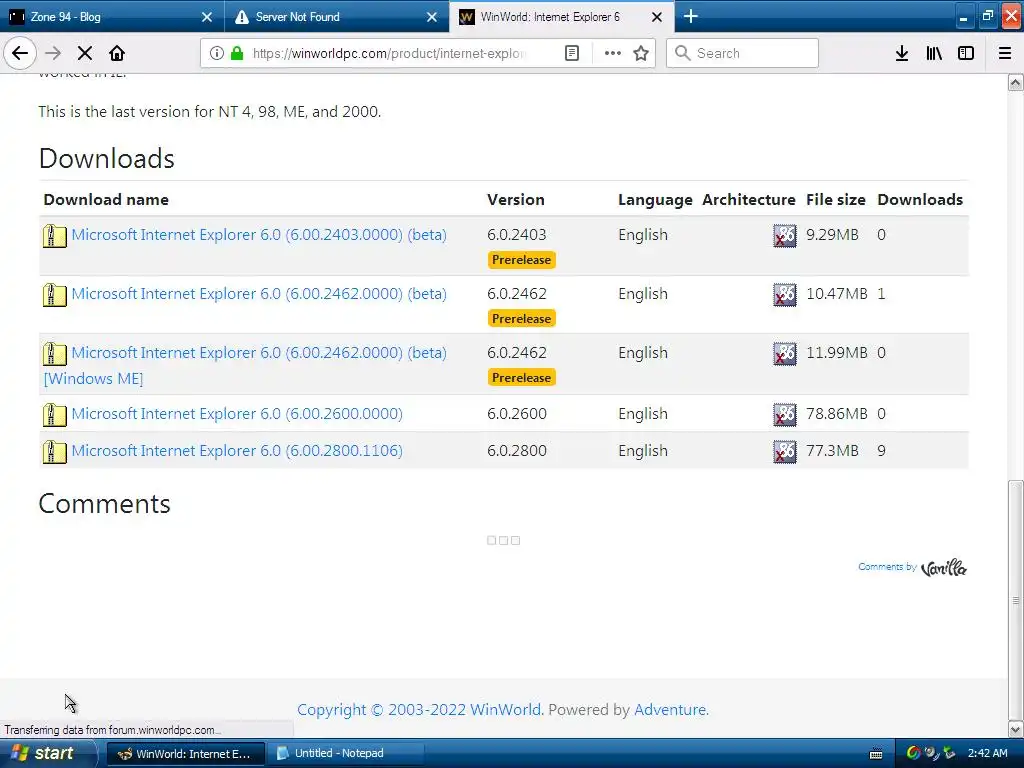Click the green padlock security icon
Viewport: 1024px width, 768px height.
[237, 53]
